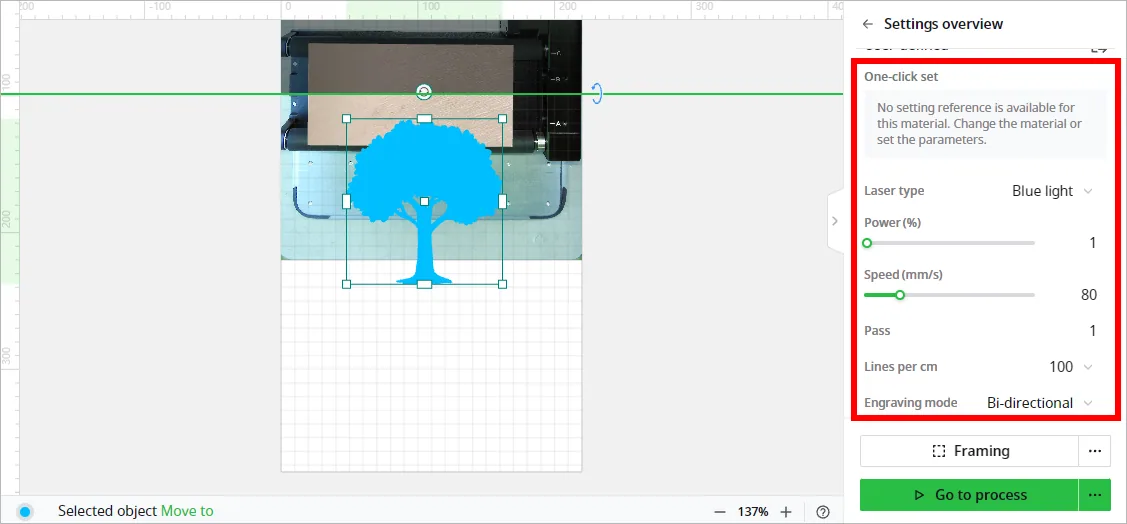The image size is (1127, 524).
Task: Click the Speed slider handle
Action: click(x=899, y=295)
